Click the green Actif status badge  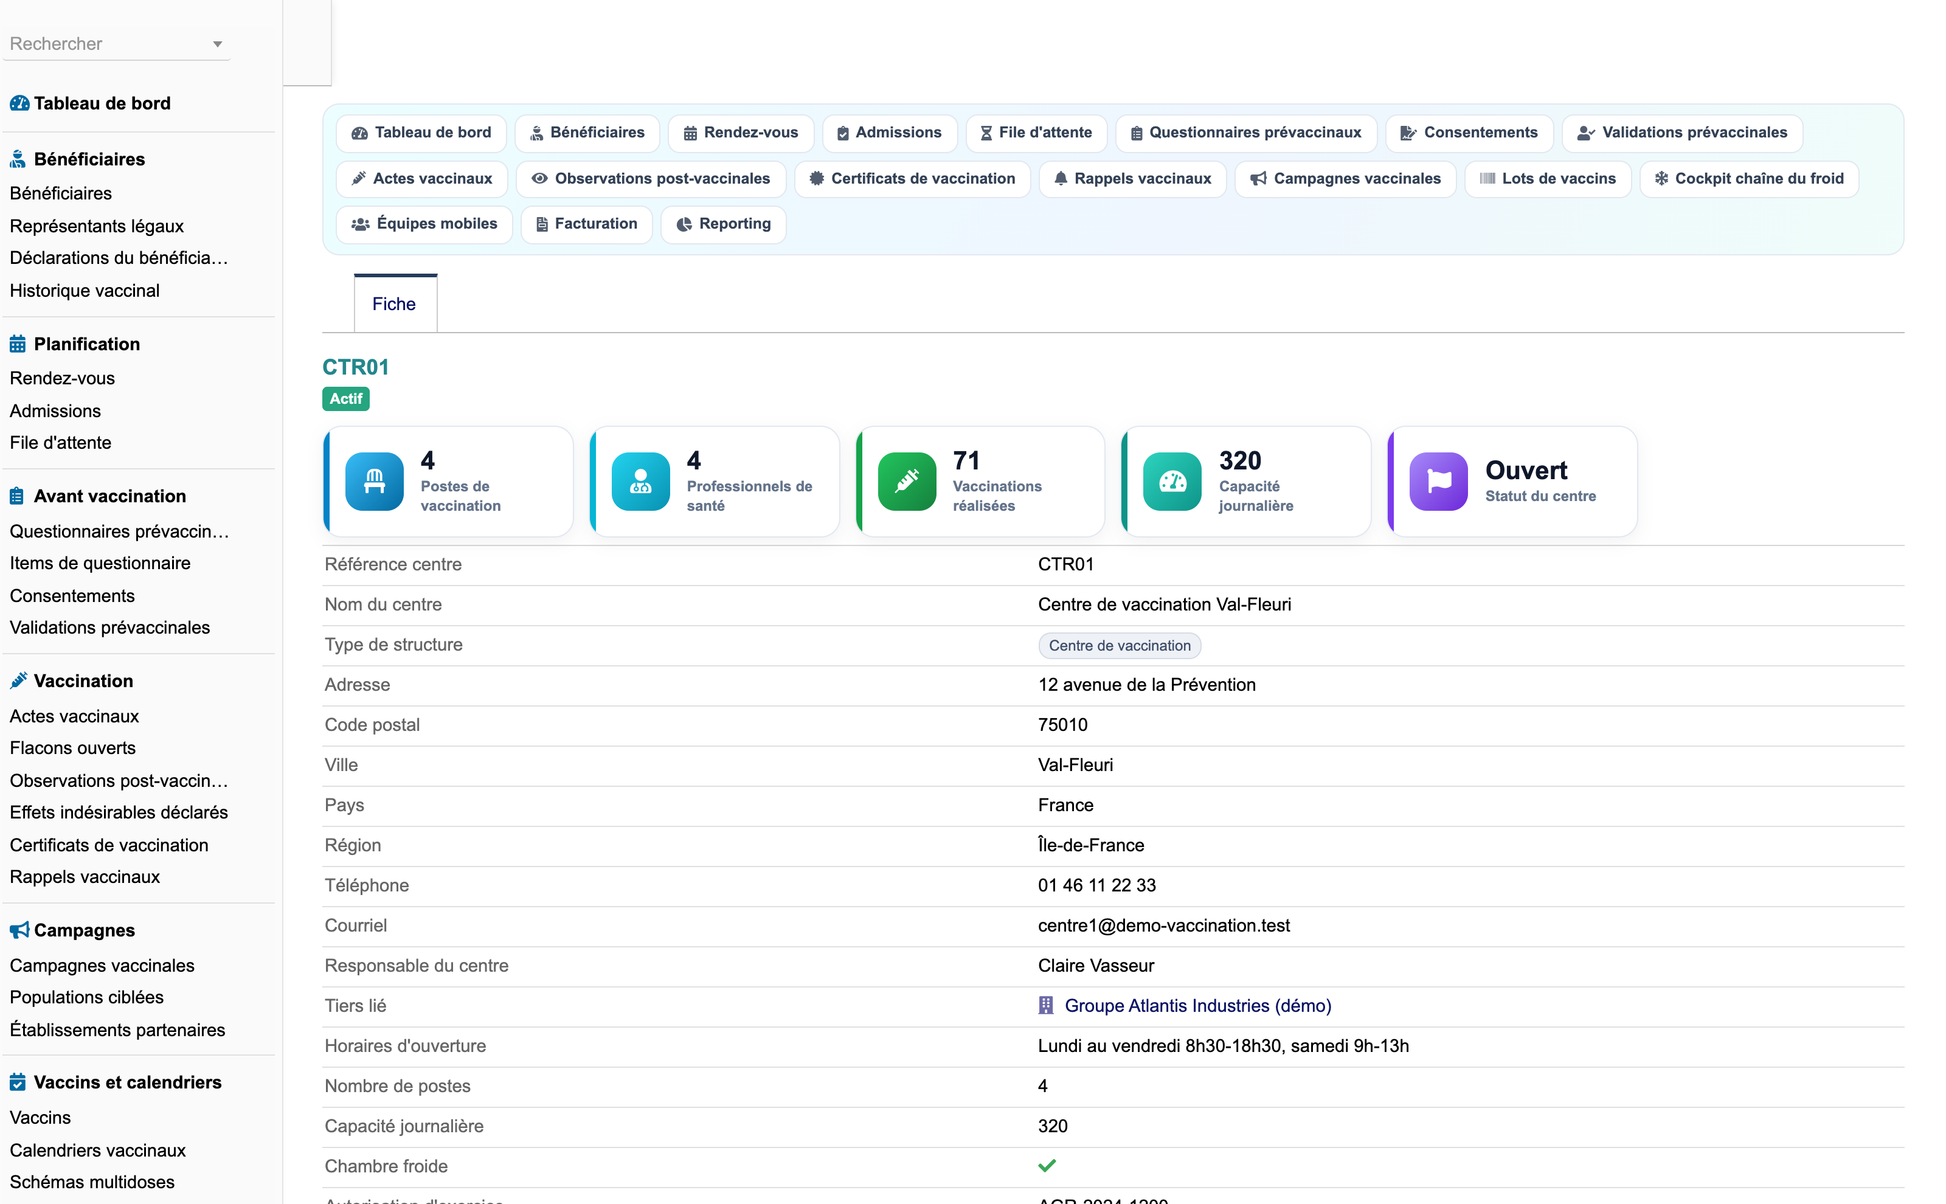(346, 399)
